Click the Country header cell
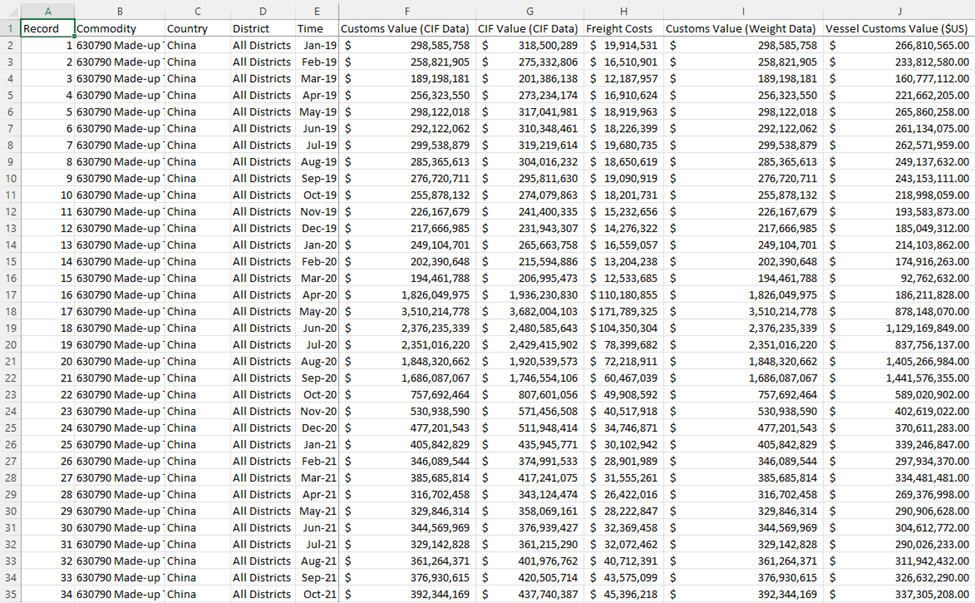This screenshot has height=603, width=975. [x=198, y=29]
